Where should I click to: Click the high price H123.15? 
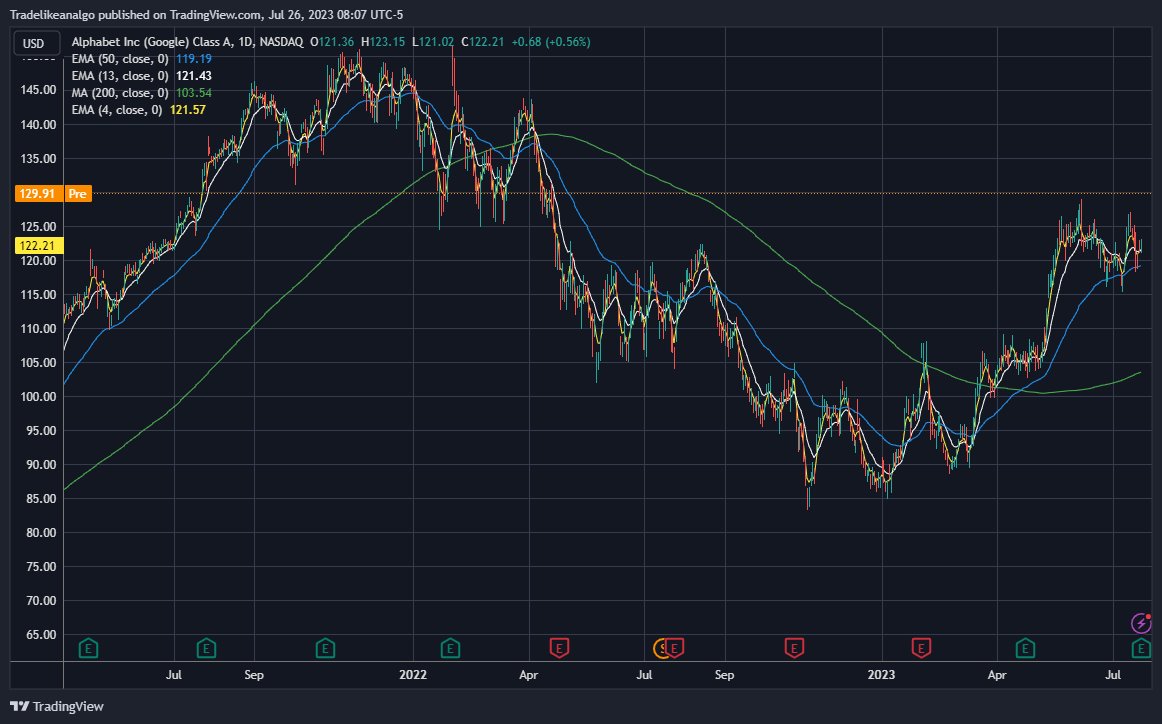(383, 41)
